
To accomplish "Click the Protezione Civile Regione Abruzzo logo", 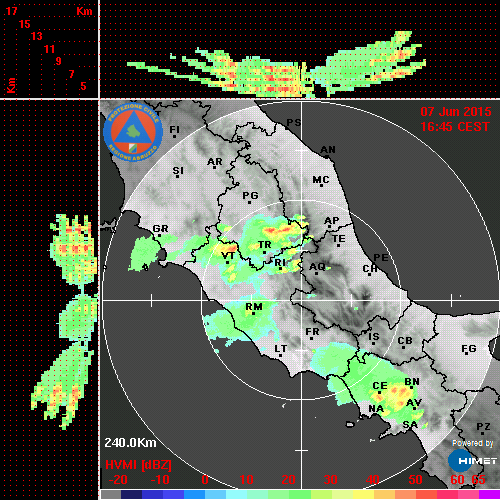I will [x=133, y=133].
